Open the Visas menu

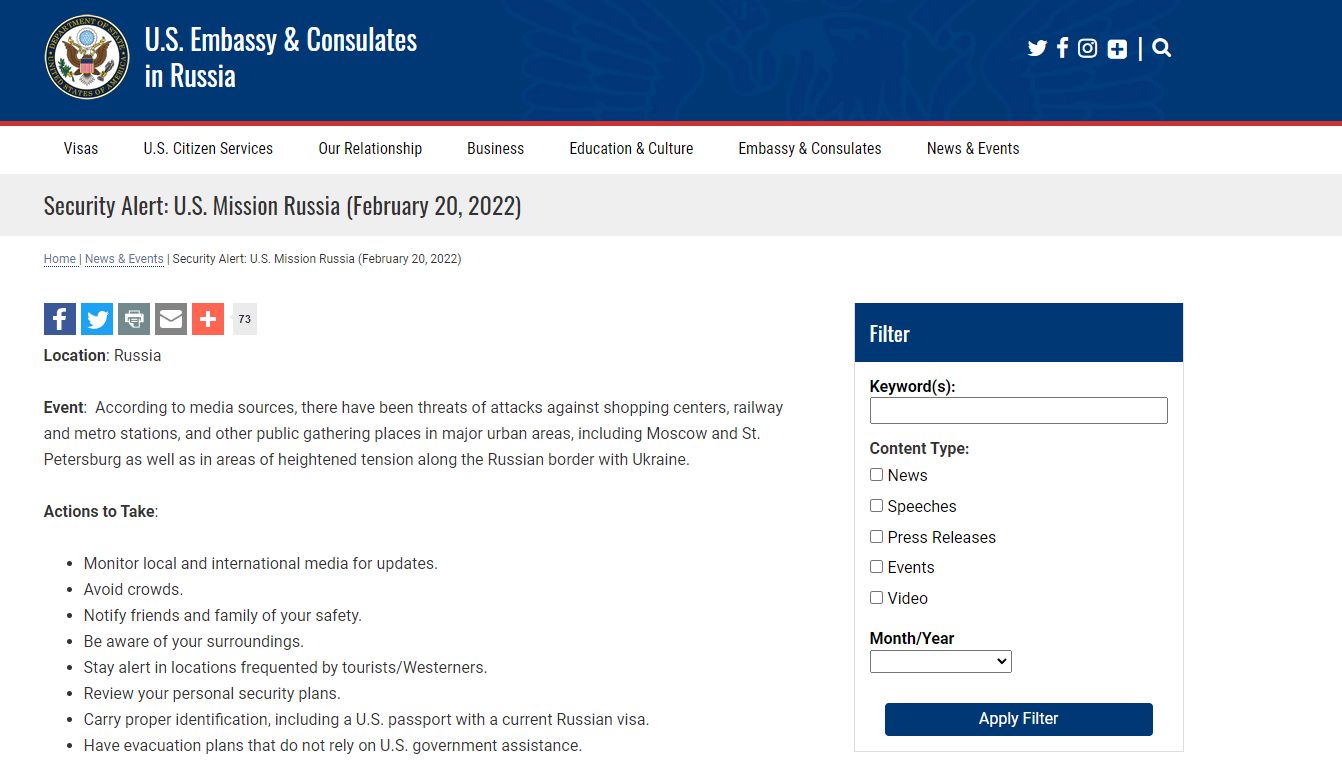point(81,148)
